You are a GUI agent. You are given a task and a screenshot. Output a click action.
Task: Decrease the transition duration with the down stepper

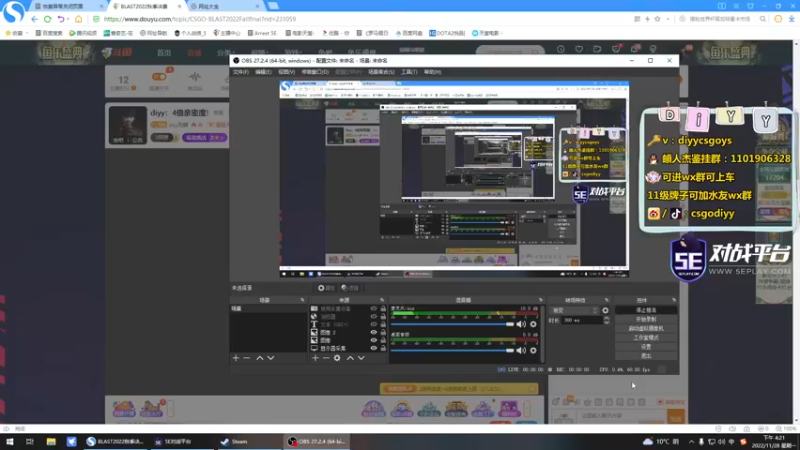coord(607,322)
